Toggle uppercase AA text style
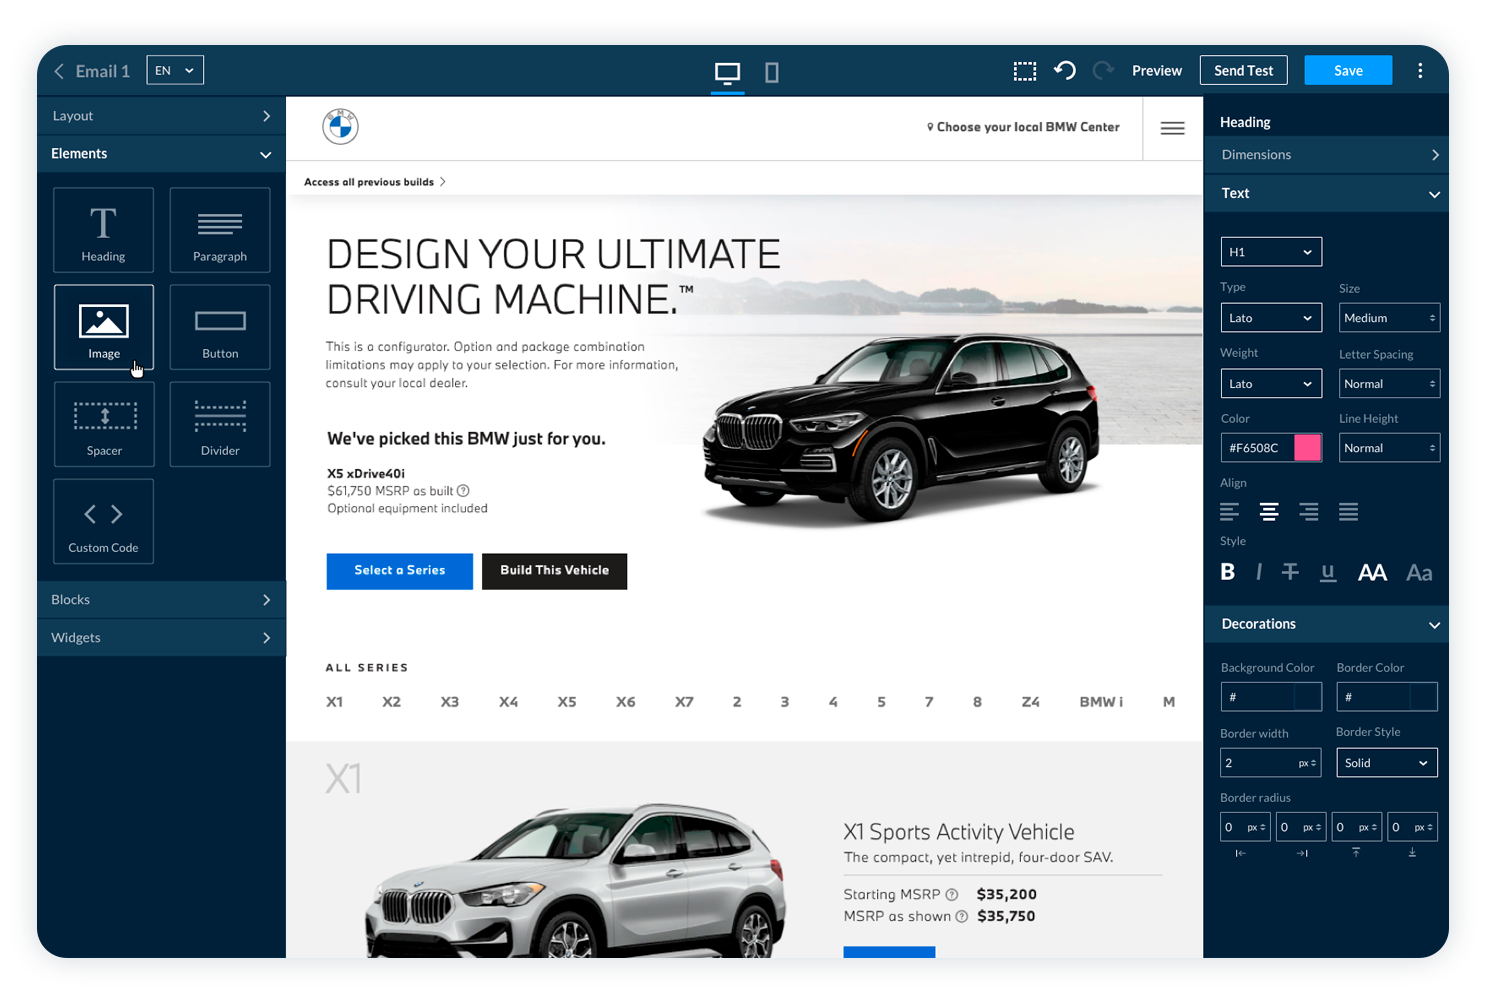This screenshot has height=1002, width=1495. click(1372, 572)
